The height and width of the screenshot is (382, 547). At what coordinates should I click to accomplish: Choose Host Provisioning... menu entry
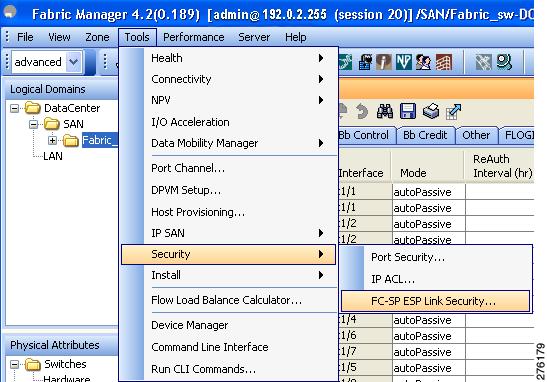tap(228, 212)
